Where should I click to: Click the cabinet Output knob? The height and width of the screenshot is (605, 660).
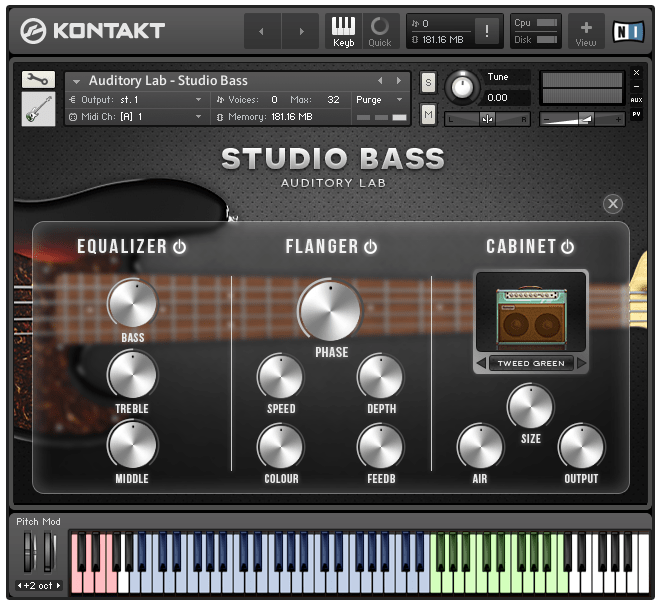[x=581, y=446]
